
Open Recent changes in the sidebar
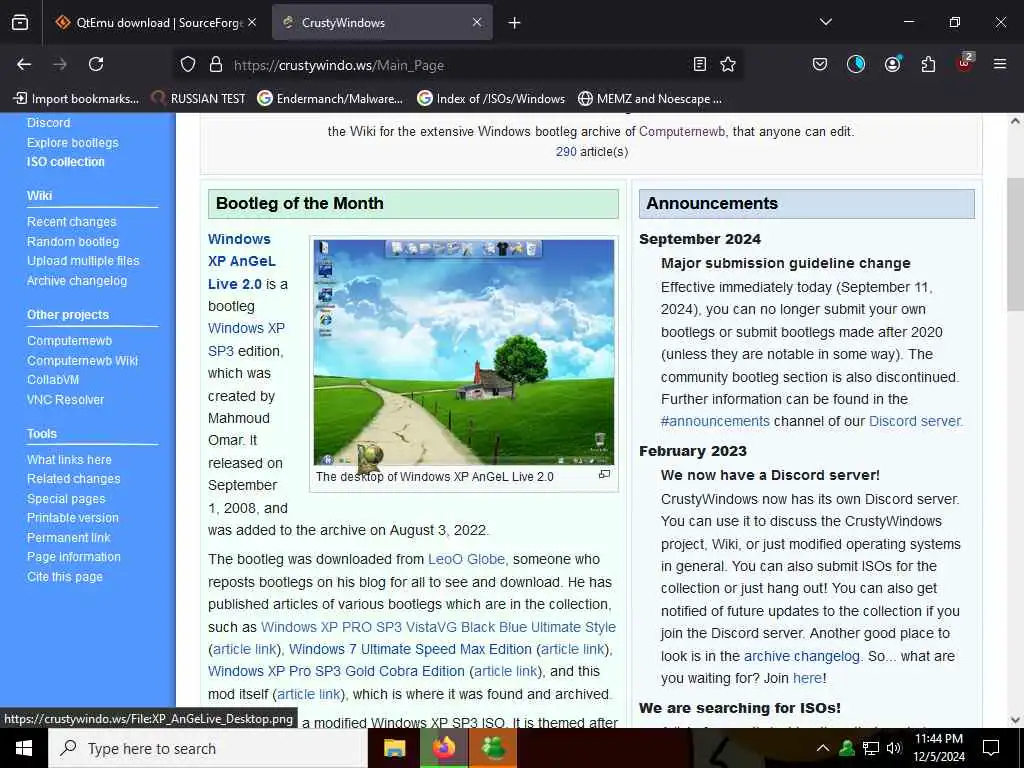(71, 222)
